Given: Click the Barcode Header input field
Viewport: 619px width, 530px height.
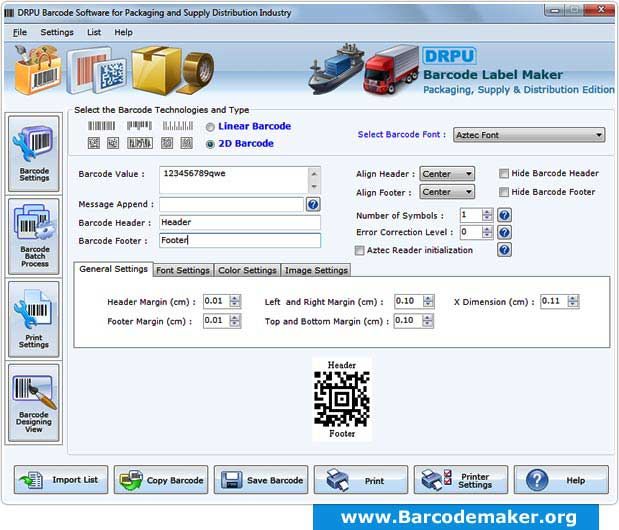Looking at the screenshot, I should (x=240, y=223).
